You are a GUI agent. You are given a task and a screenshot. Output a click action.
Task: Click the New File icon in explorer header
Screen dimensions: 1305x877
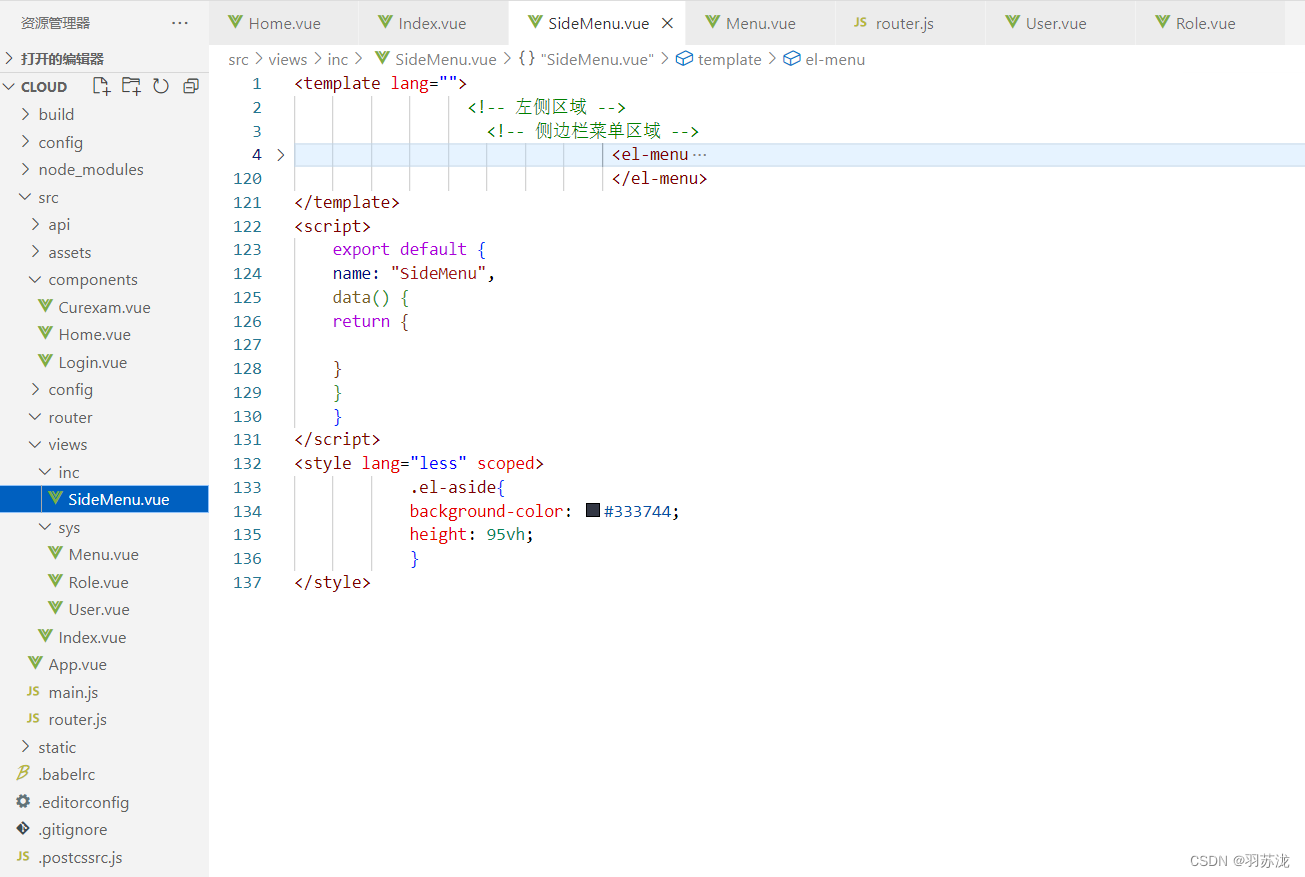coord(101,86)
